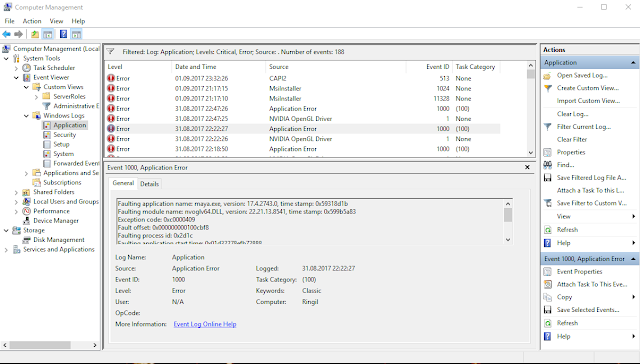
Task: Collapse the Windows Logs node
Action: tap(27, 116)
